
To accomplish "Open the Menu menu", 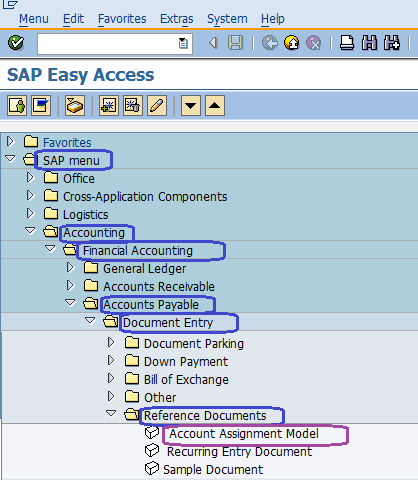I will point(34,19).
